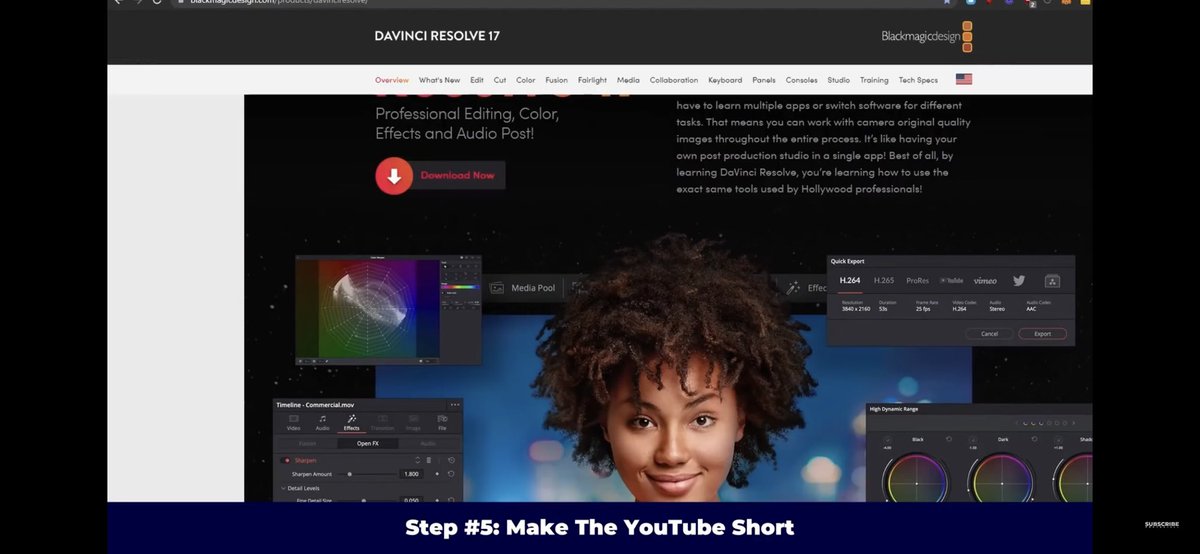Click the red Download Now button
Image resolution: width=1200 pixels, height=554 pixels.
coord(440,175)
